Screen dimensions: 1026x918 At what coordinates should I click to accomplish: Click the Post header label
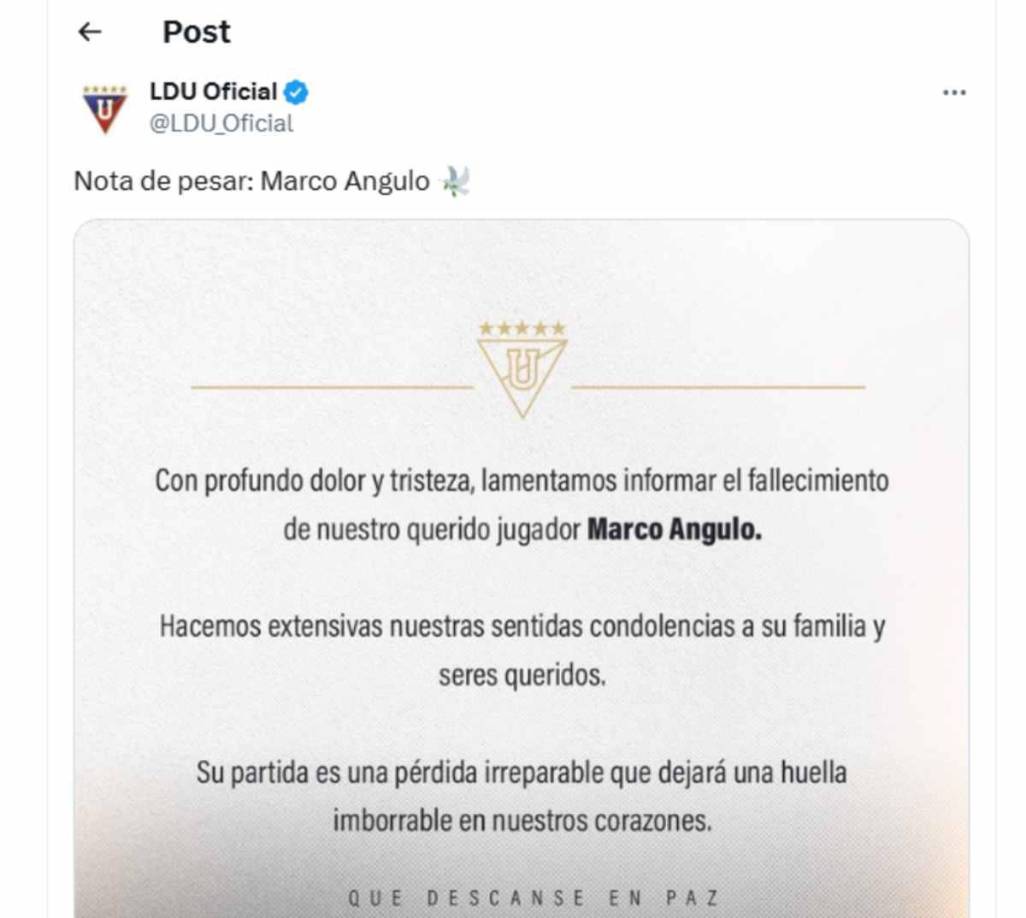click(195, 31)
